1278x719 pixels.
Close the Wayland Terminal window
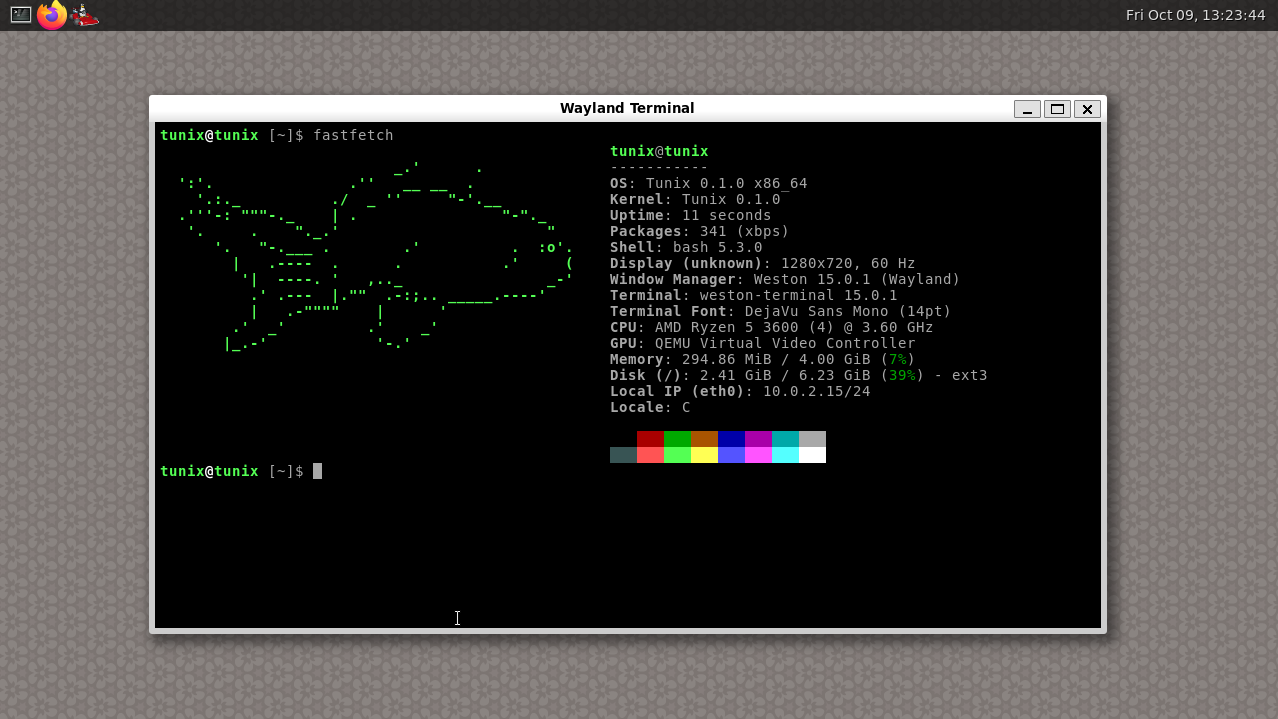(x=1087, y=109)
